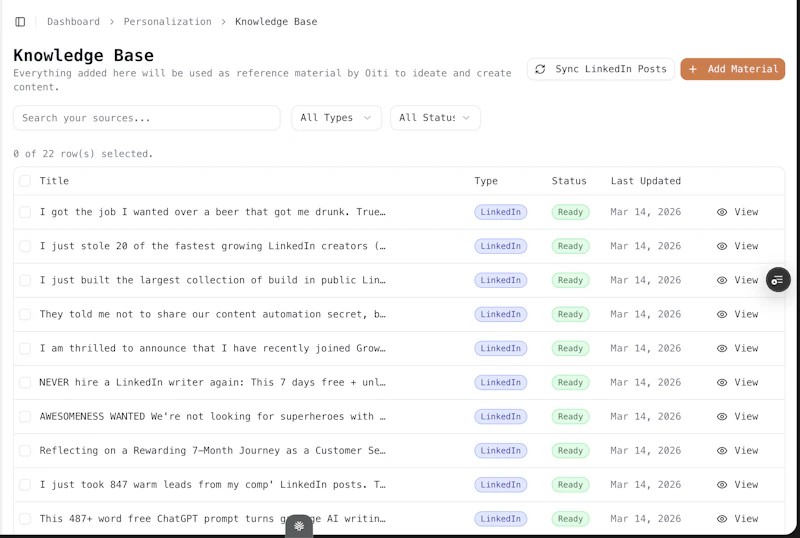View the 'I just stole 20' entry
Screen dimensions: 800x538
pos(737,246)
